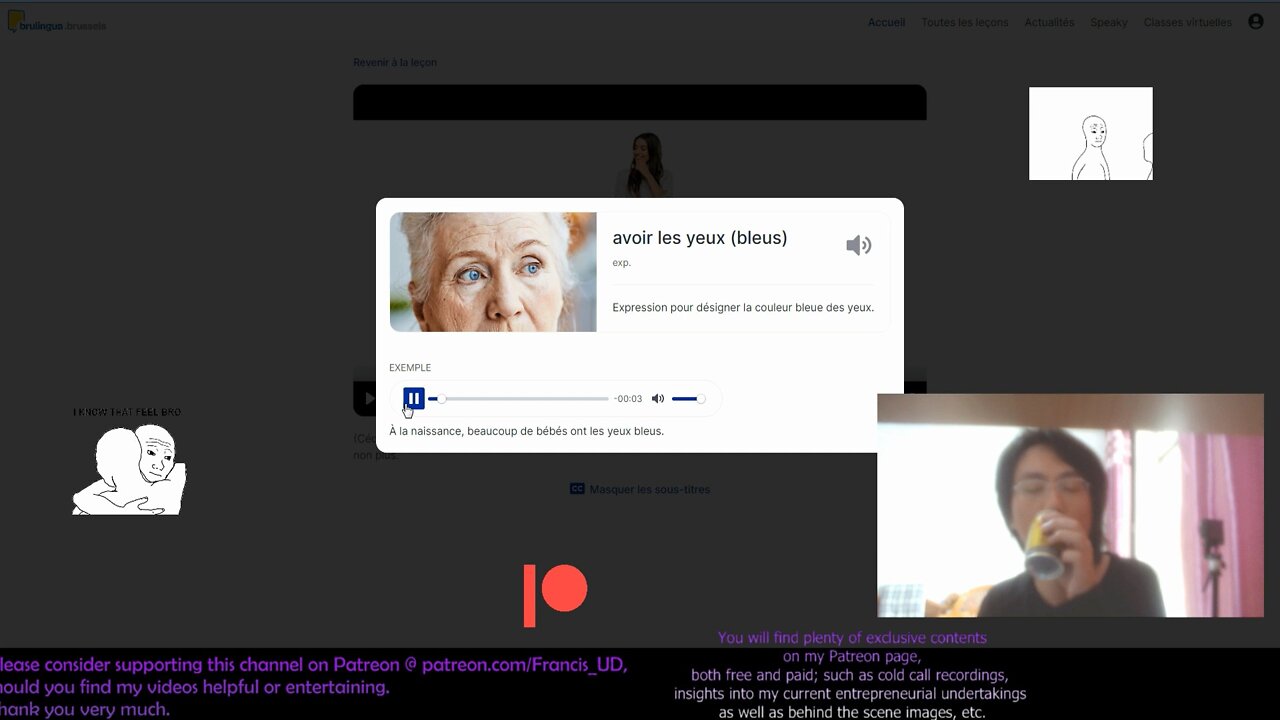Play the pronunciation of 'avoir les yeux (bleus)'
This screenshot has width=1280, height=720.
858,245
